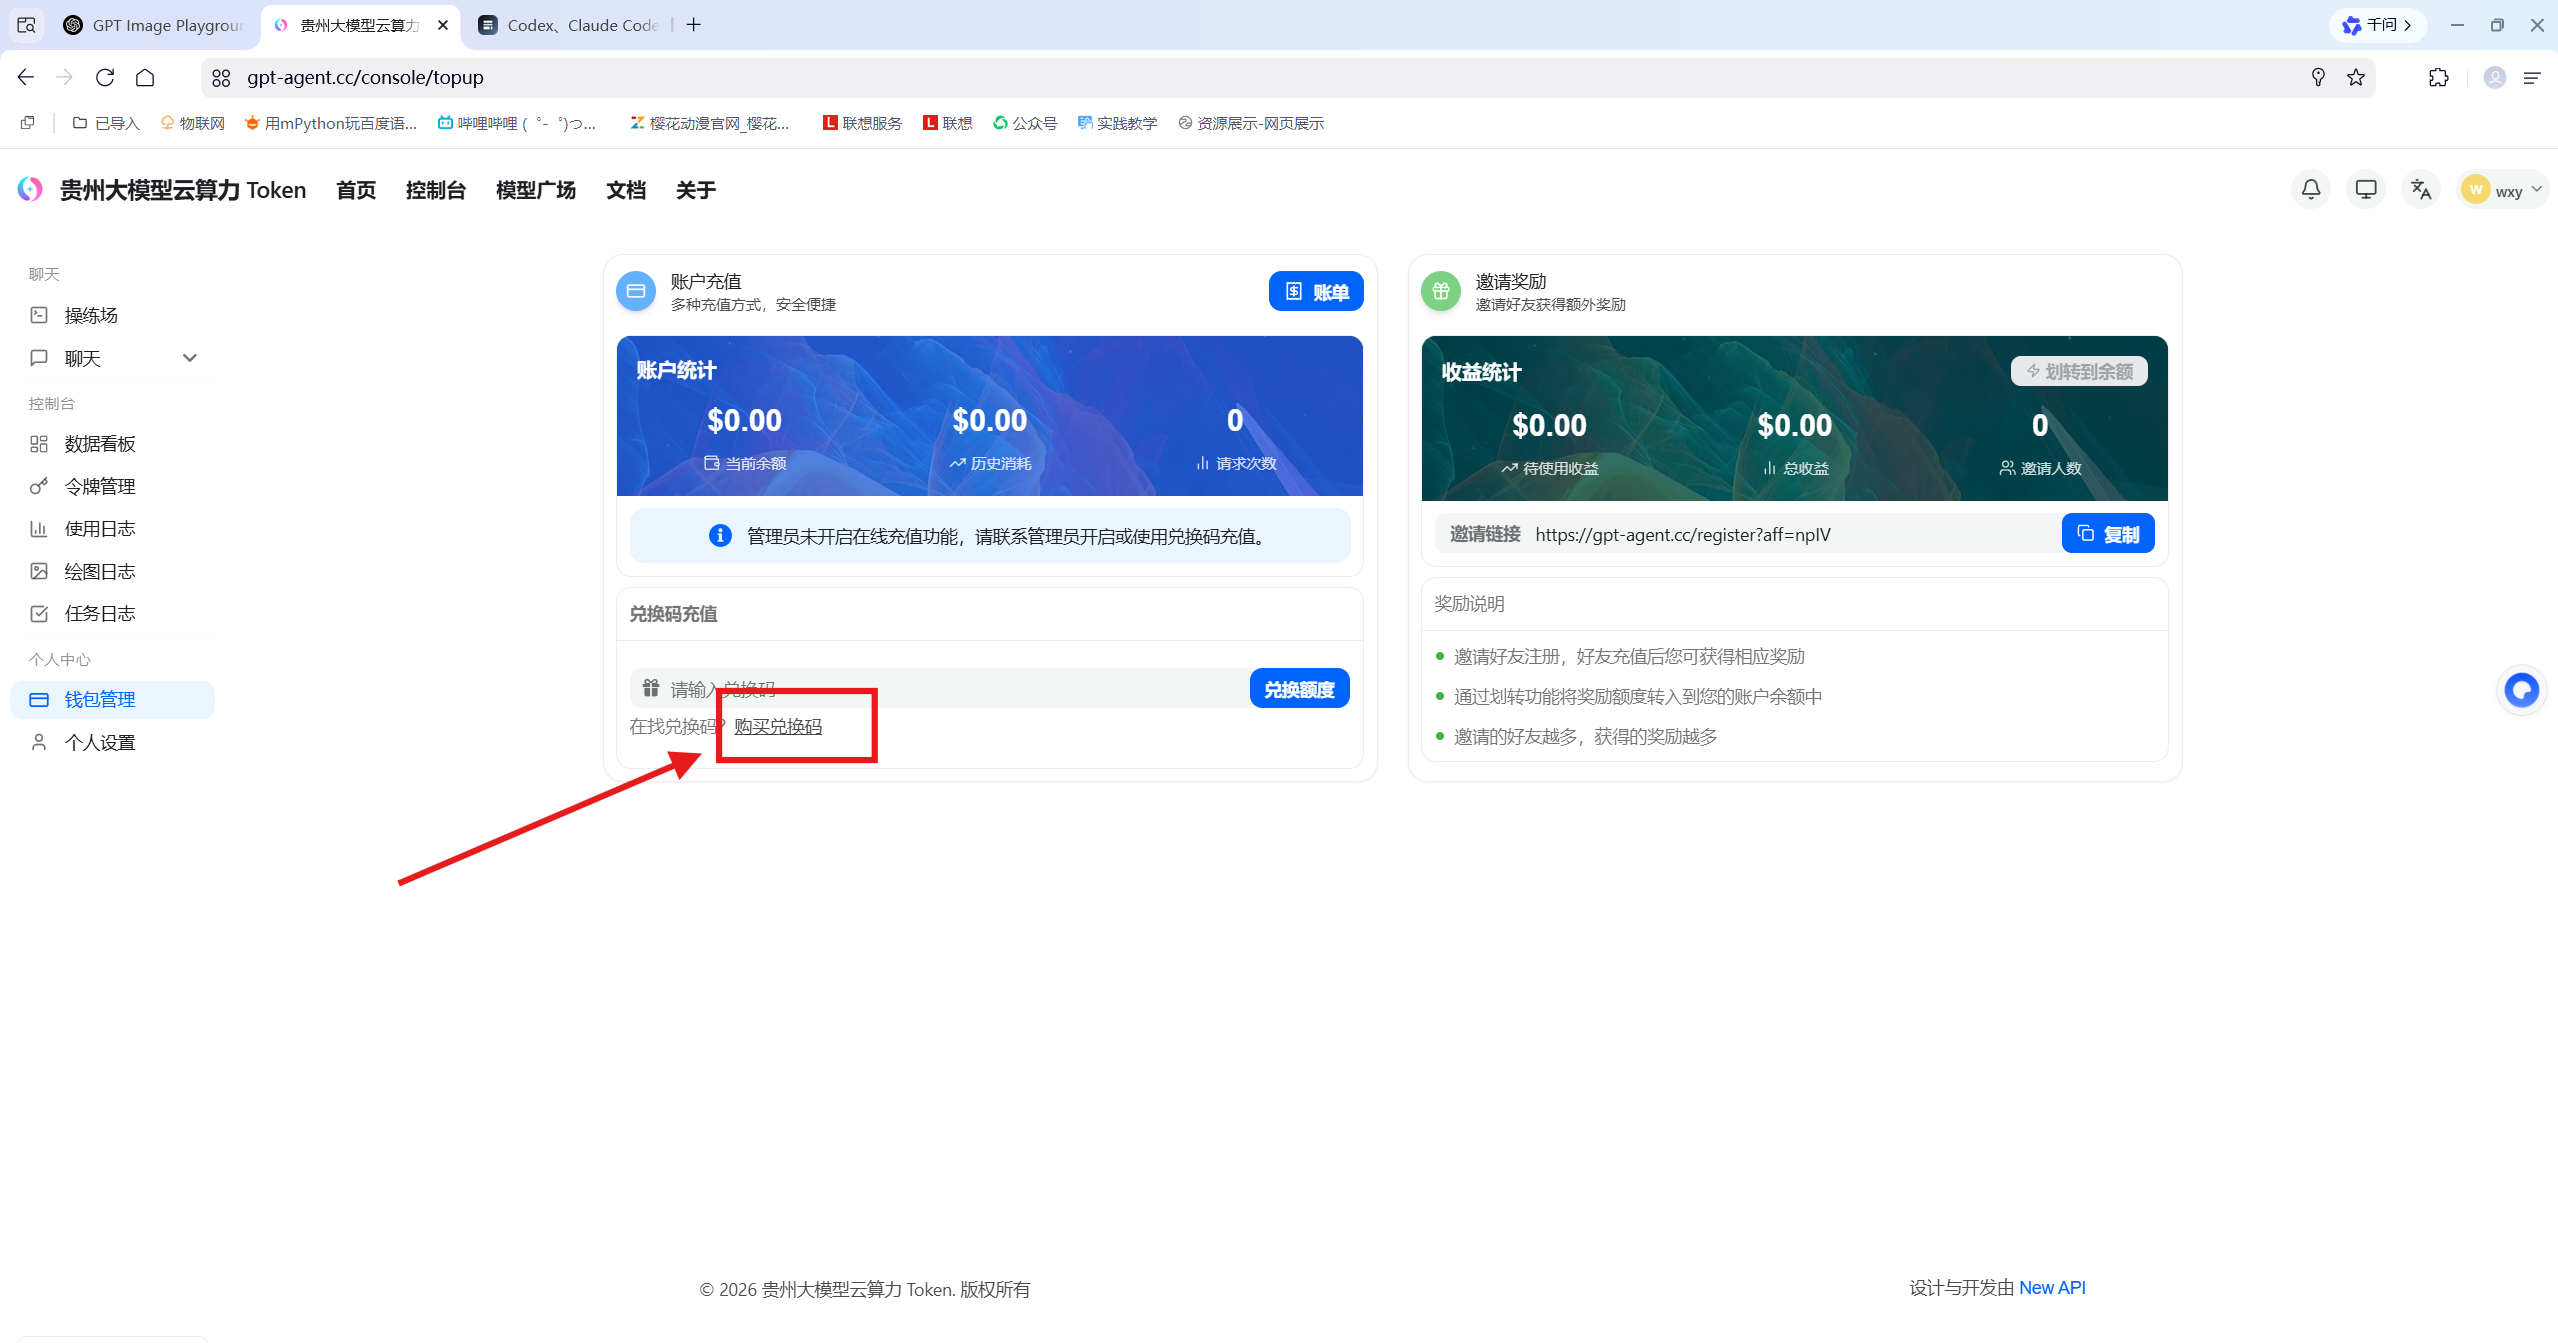The width and height of the screenshot is (2558, 1343).
Task: Click the language translation icon
Action: [2420, 189]
